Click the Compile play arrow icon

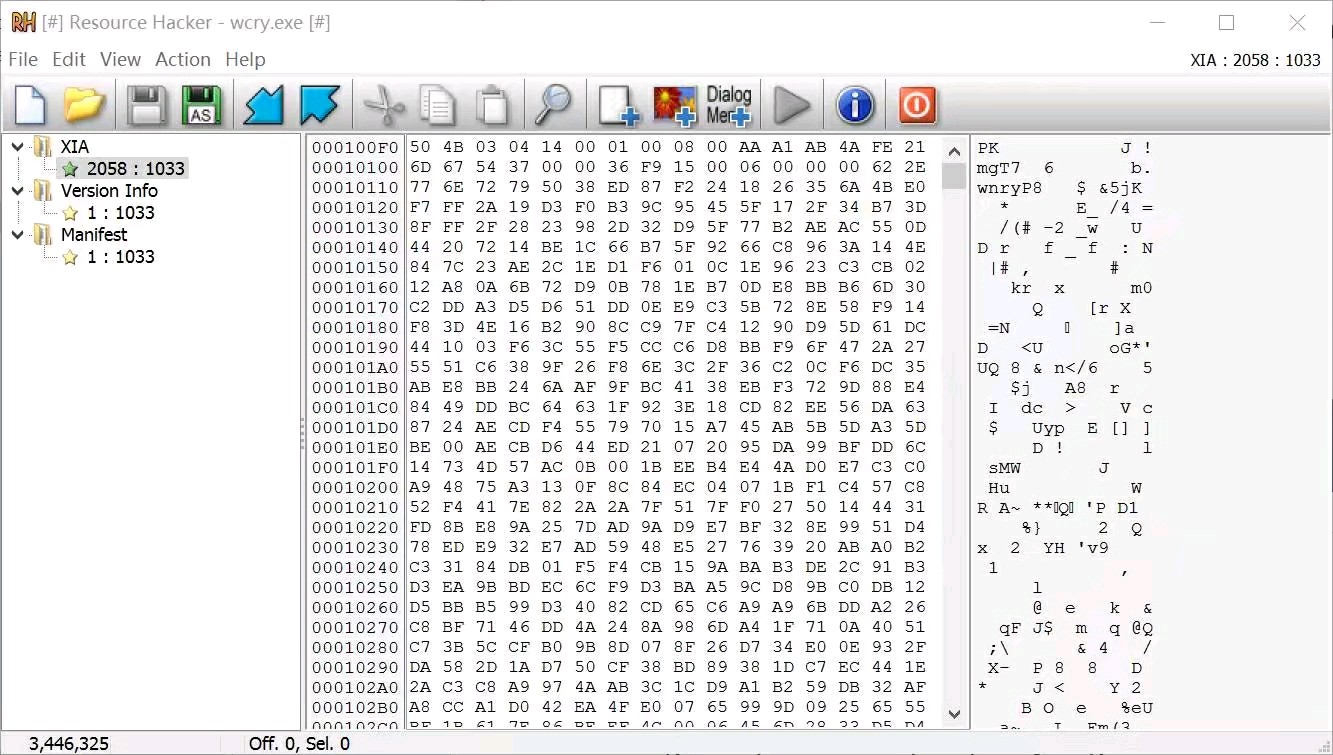click(x=792, y=105)
